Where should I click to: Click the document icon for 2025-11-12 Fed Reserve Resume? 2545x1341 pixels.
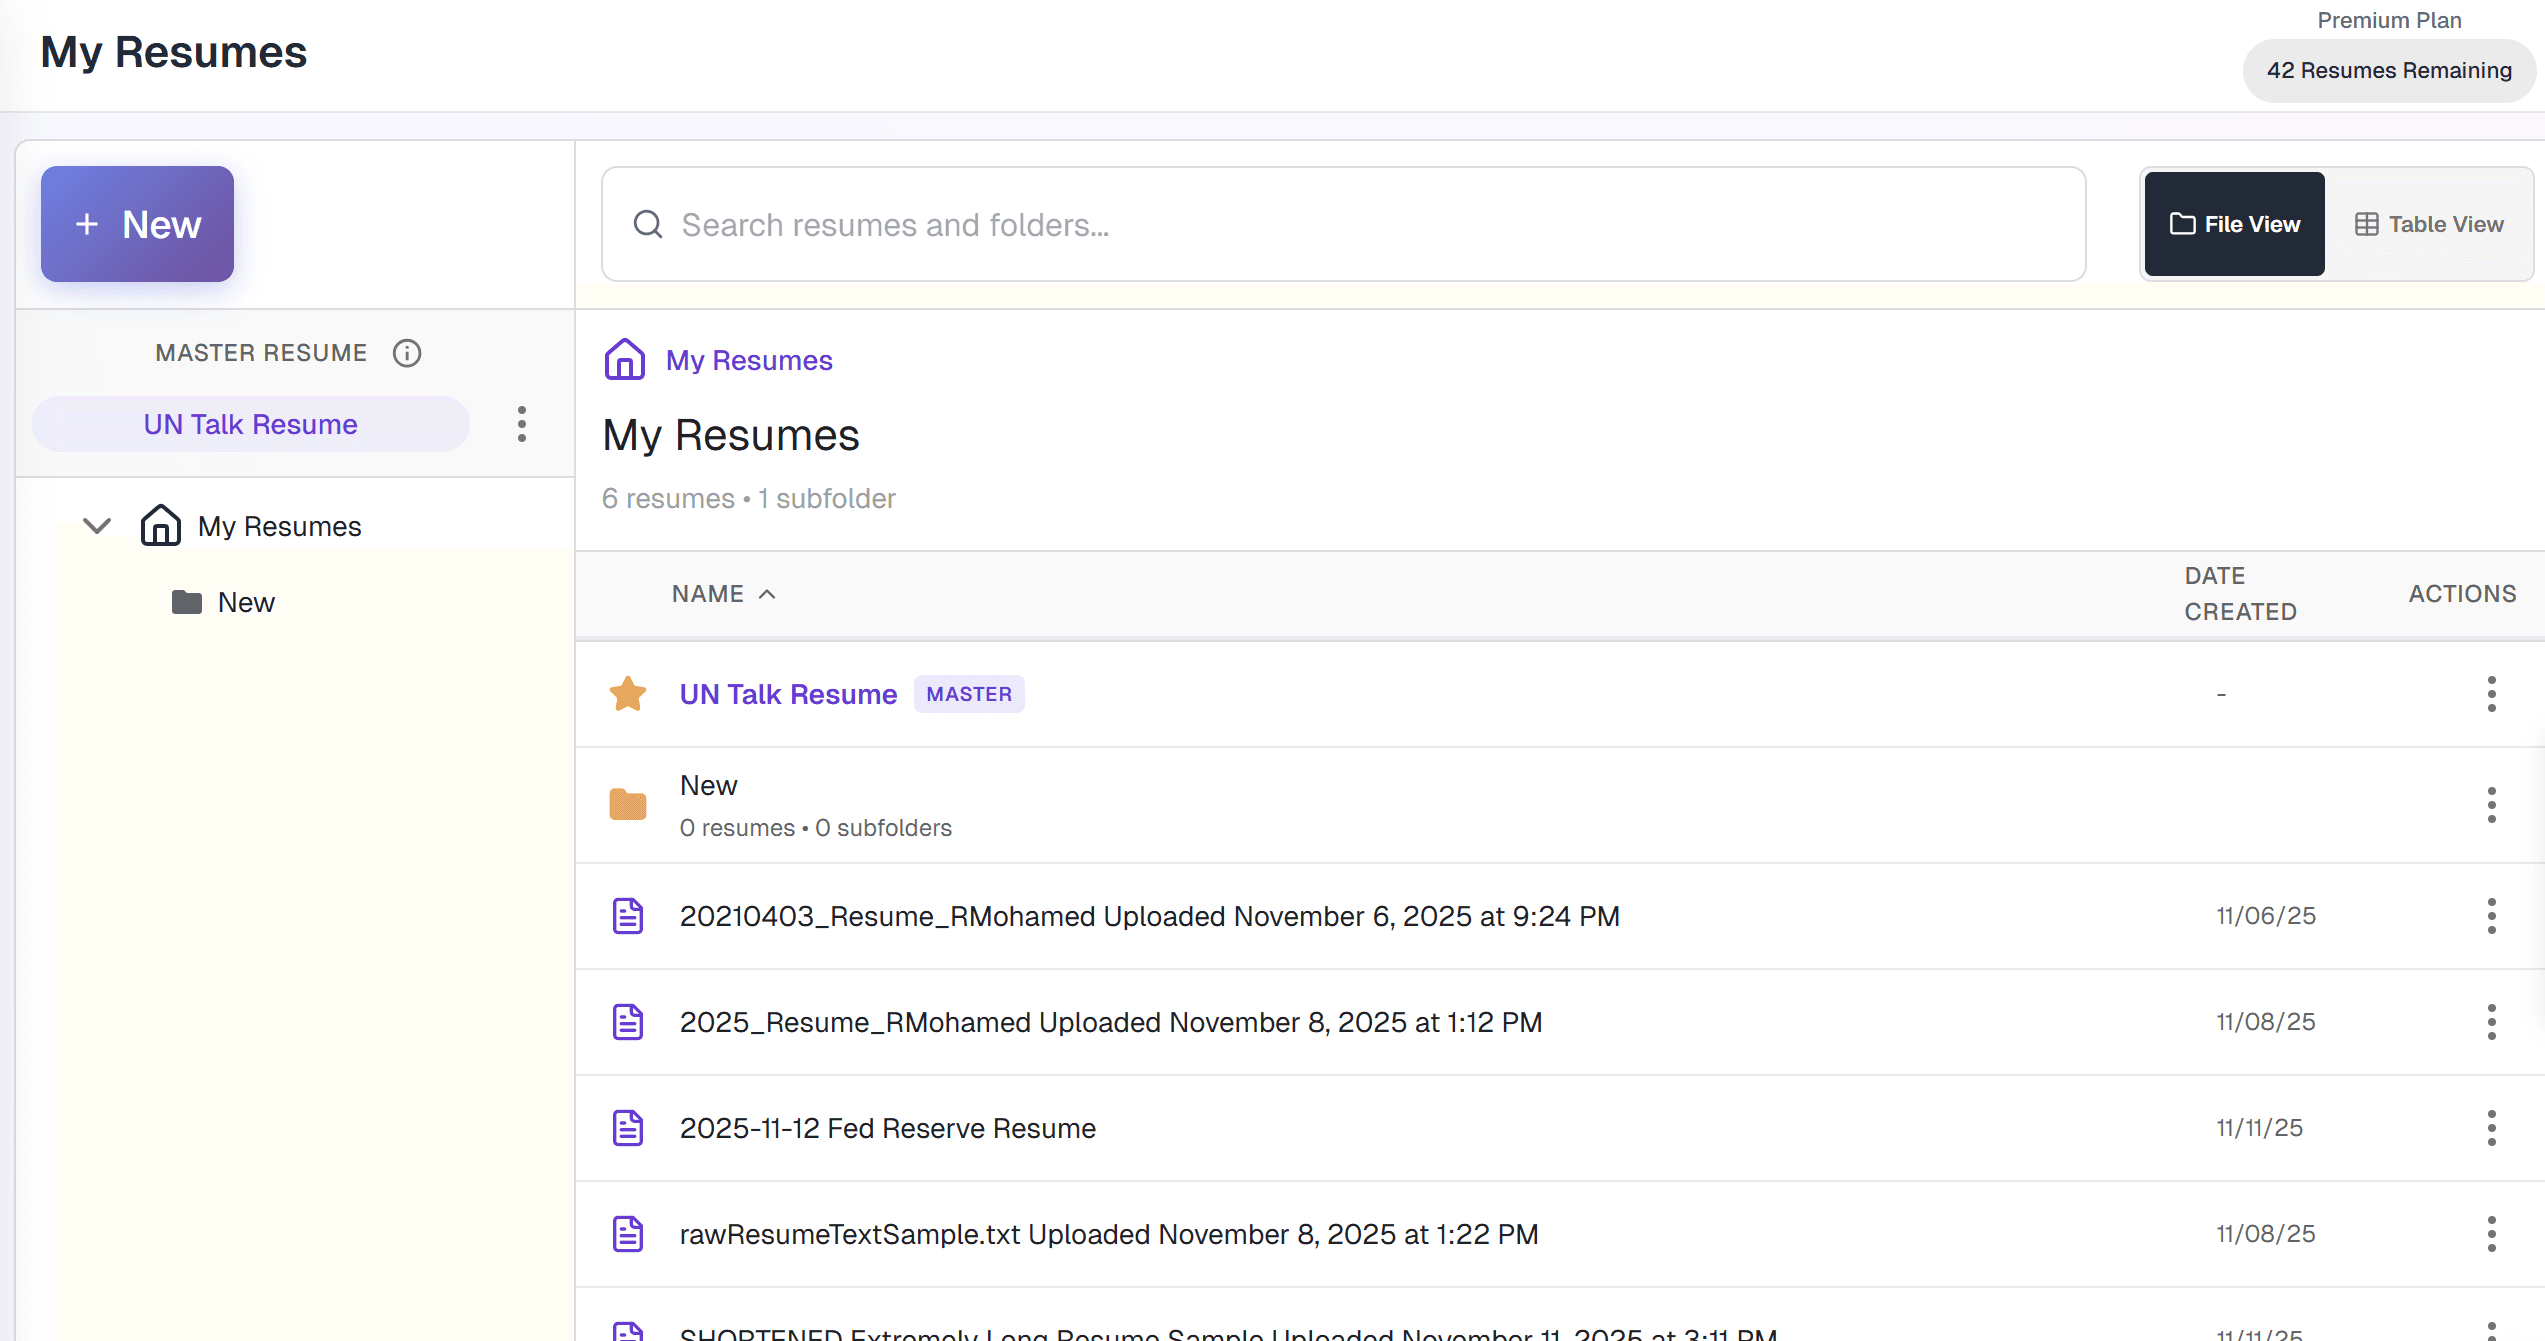coord(627,1127)
